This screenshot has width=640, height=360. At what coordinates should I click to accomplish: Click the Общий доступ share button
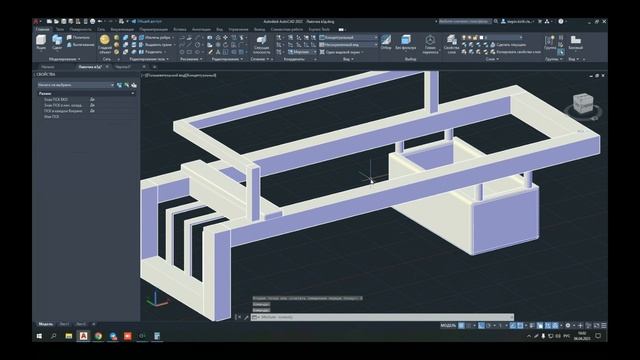pos(147,21)
